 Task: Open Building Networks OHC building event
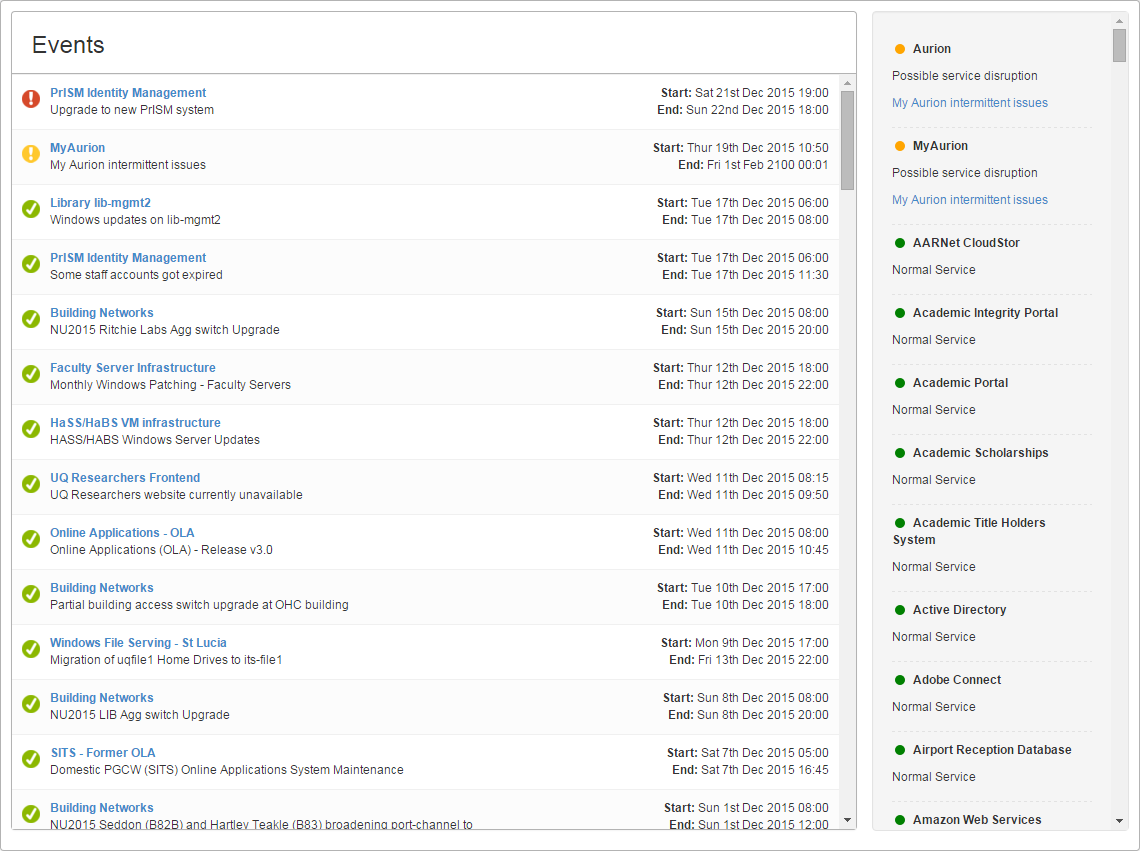click(x=102, y=588)
